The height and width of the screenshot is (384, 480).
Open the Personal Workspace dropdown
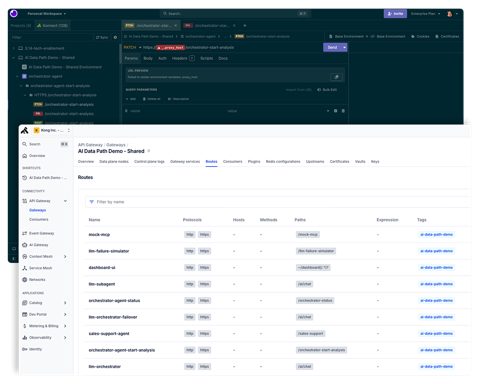tap(47, 14)
